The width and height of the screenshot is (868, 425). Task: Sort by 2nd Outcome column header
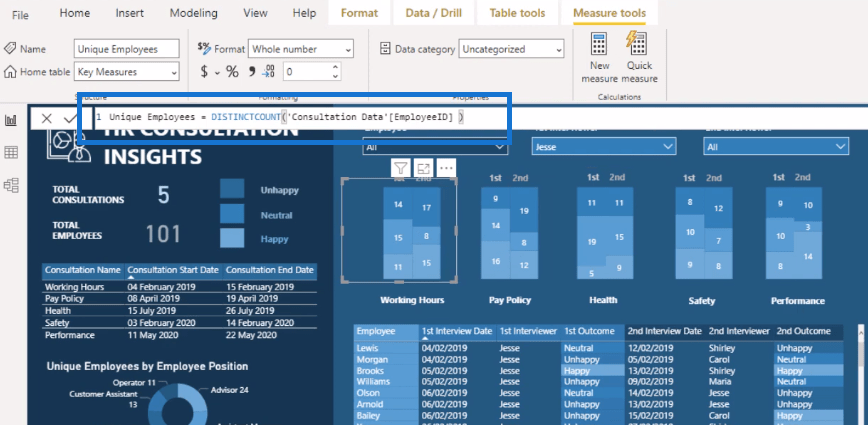click(803, 331)
